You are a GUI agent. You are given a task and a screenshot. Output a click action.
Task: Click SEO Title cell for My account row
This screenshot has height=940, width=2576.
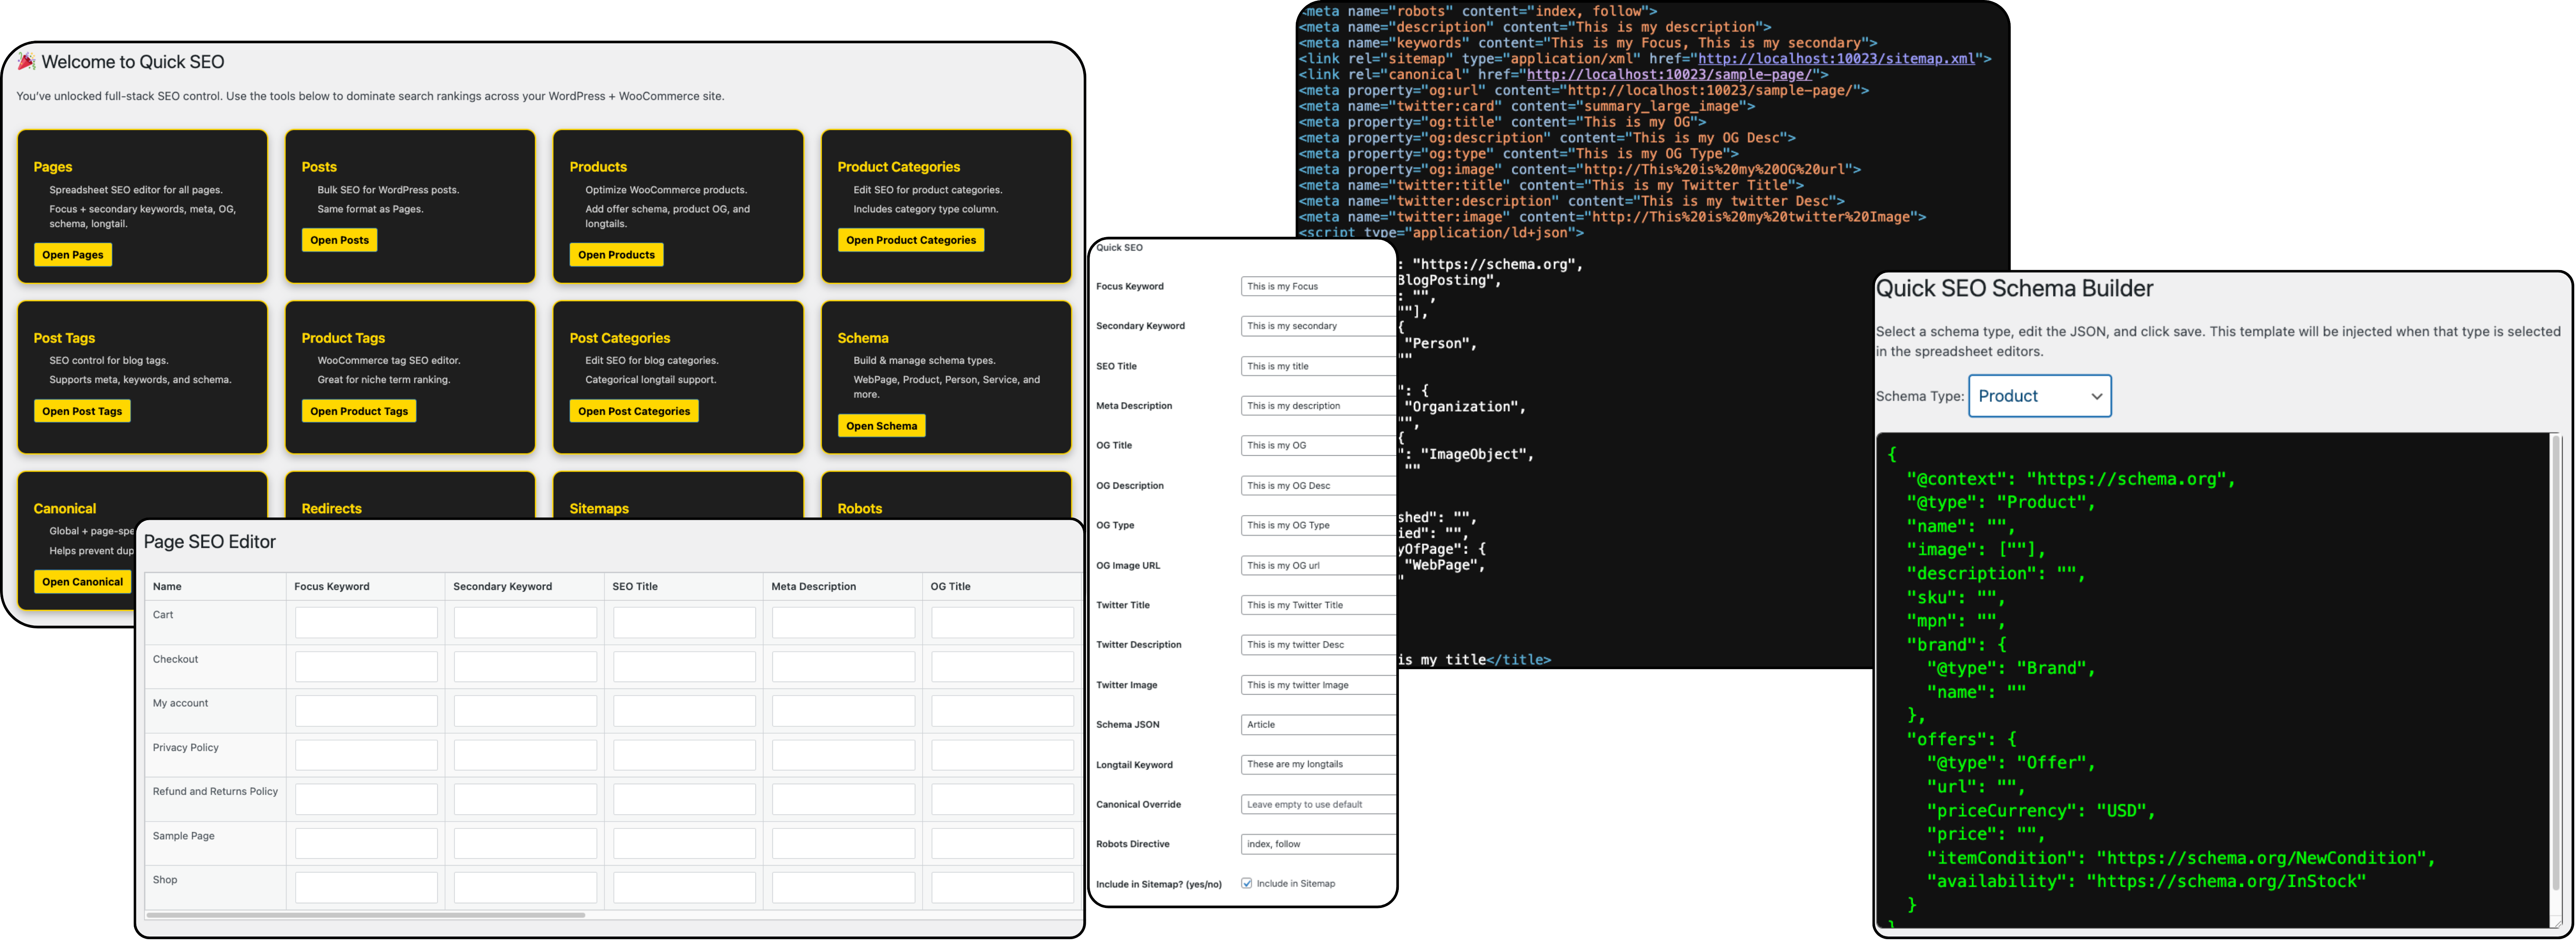684,711
